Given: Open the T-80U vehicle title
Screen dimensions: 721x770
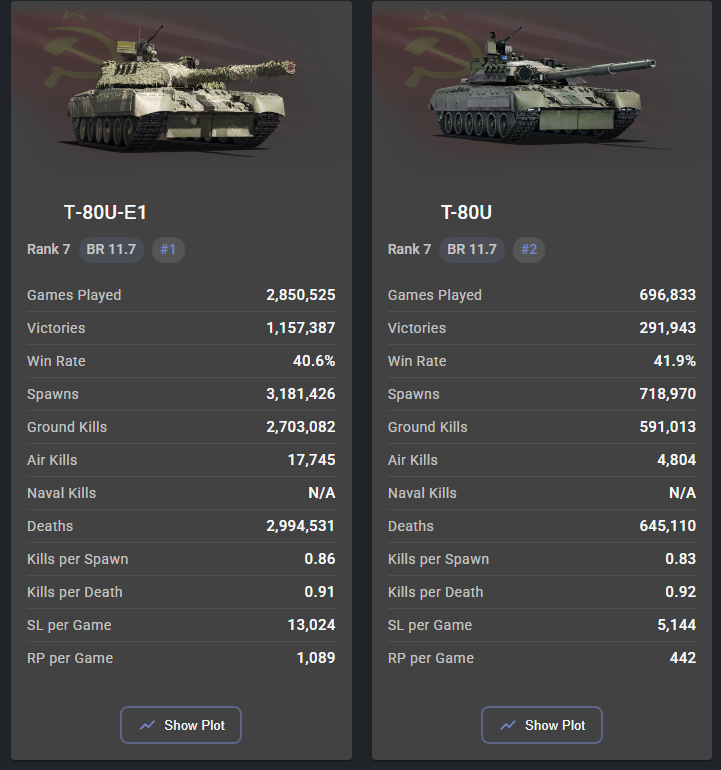Looking at the screenshot, I should pos(466,212).
